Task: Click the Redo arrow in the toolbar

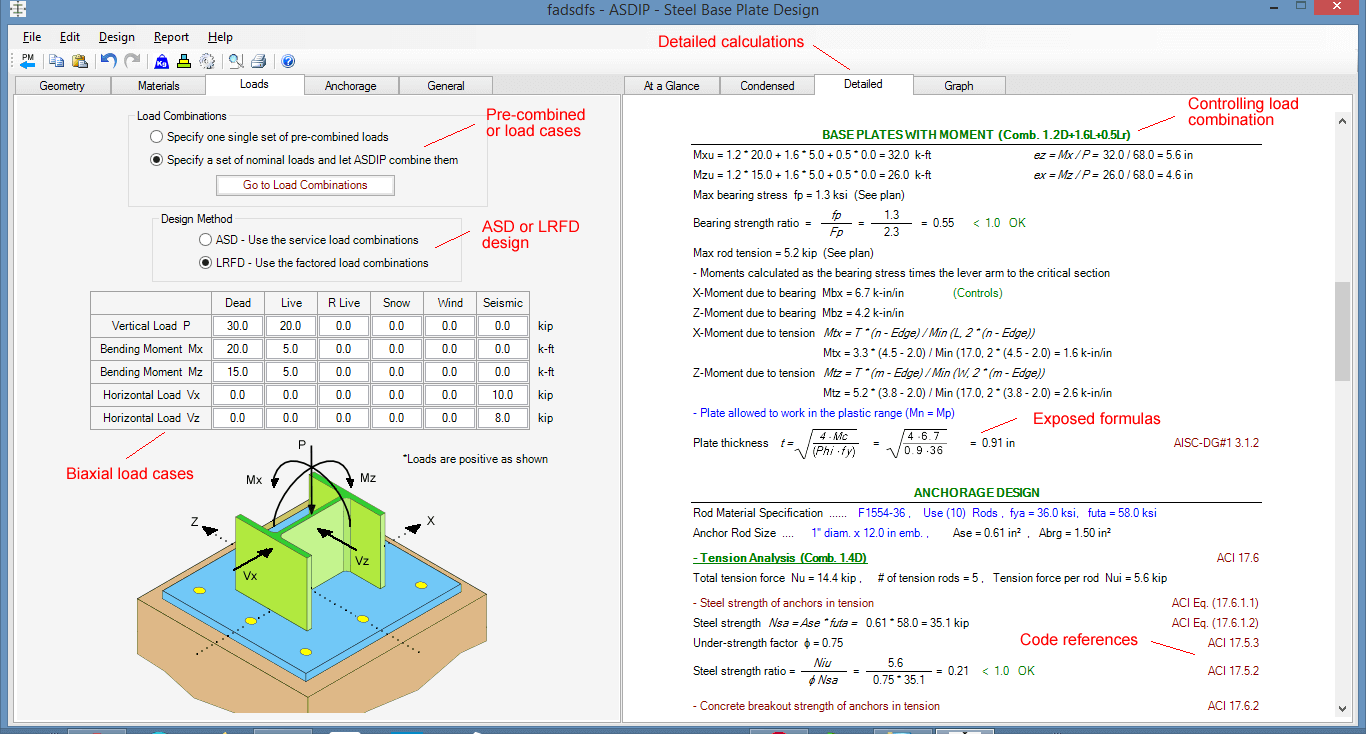Action: click(x=132, y=61)
